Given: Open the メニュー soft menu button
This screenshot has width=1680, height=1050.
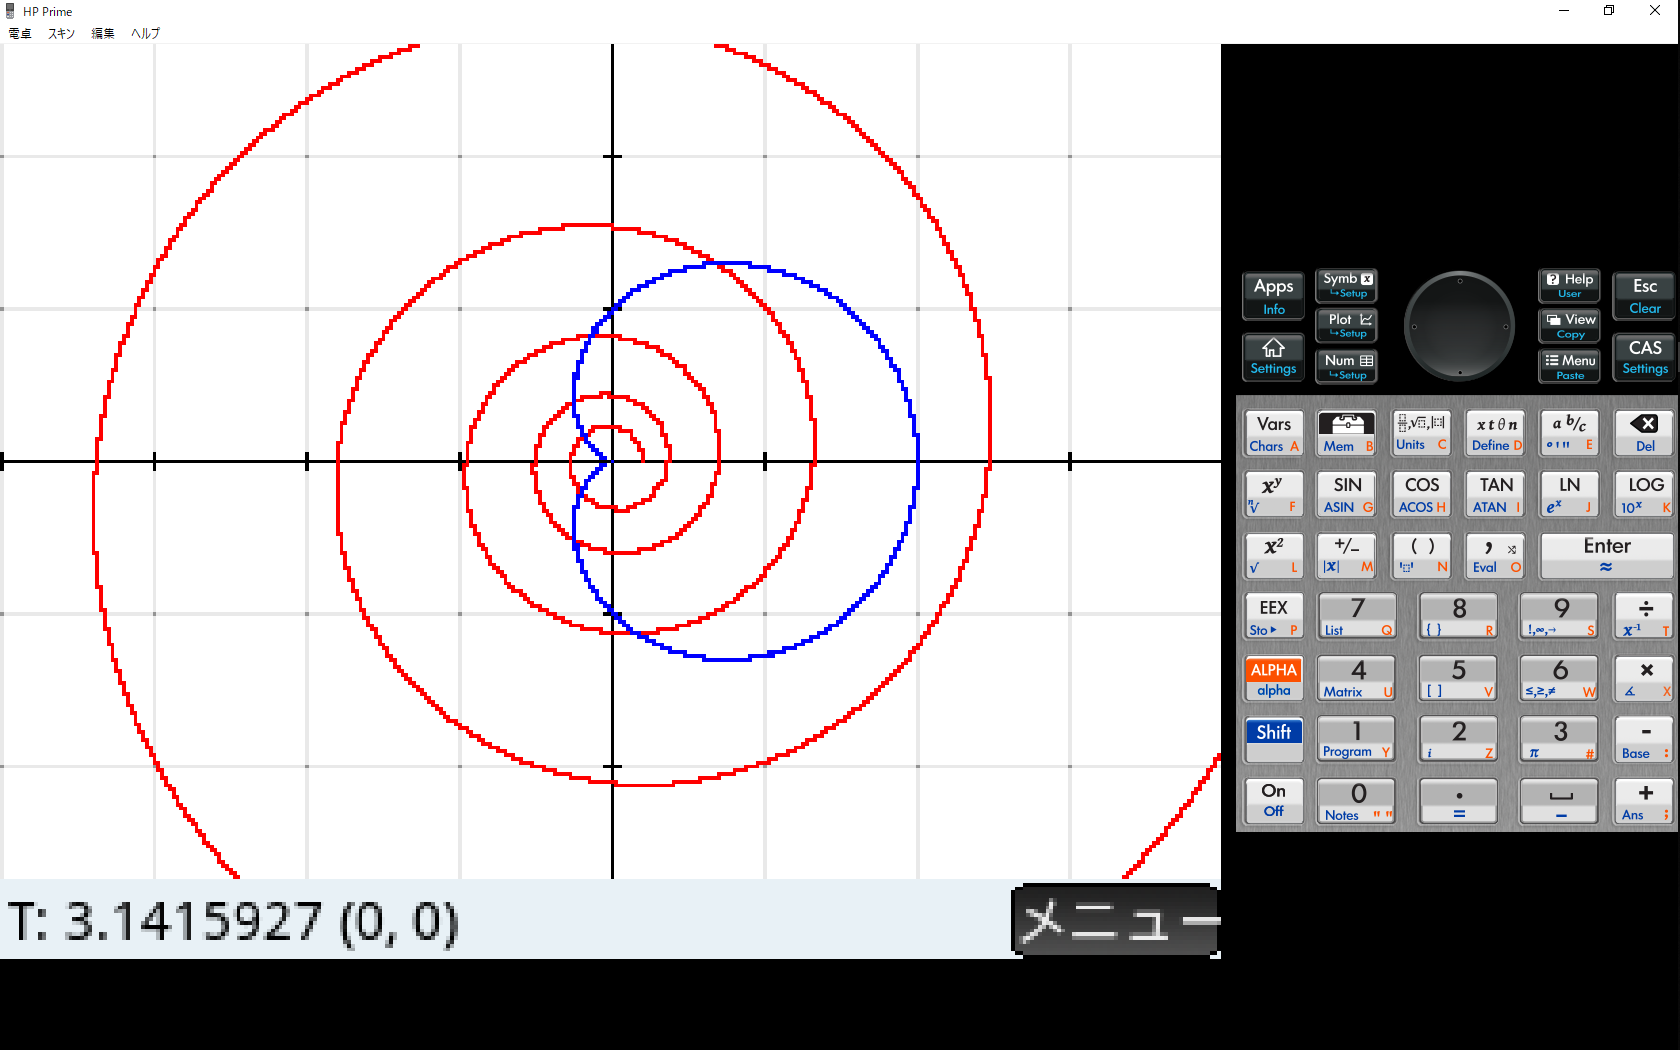Looking at the screenshot, I should tap(1116, 920).
